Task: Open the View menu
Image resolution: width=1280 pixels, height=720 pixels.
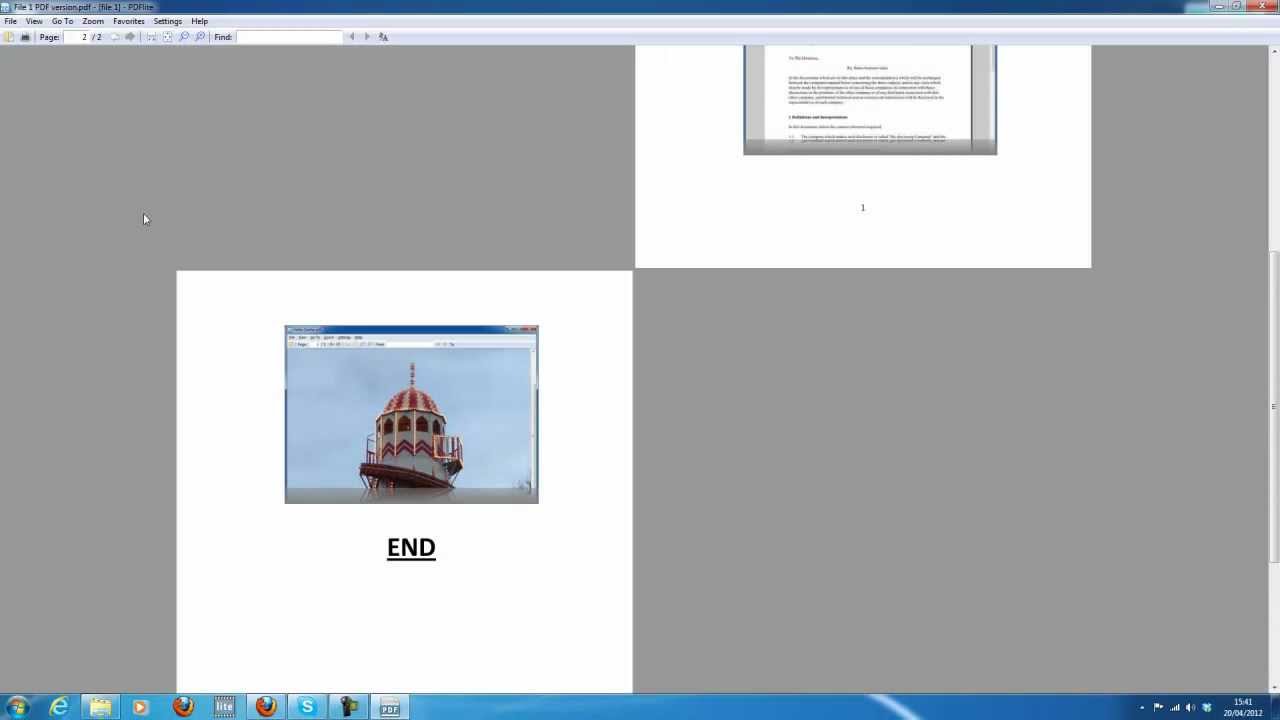Action: pyautogui.click(x=34, y=20)
